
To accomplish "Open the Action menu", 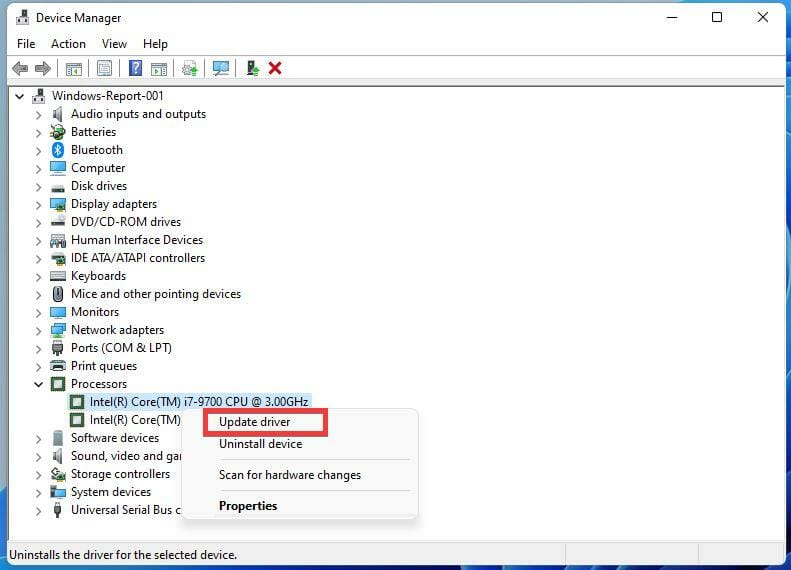I will [68, 44].
